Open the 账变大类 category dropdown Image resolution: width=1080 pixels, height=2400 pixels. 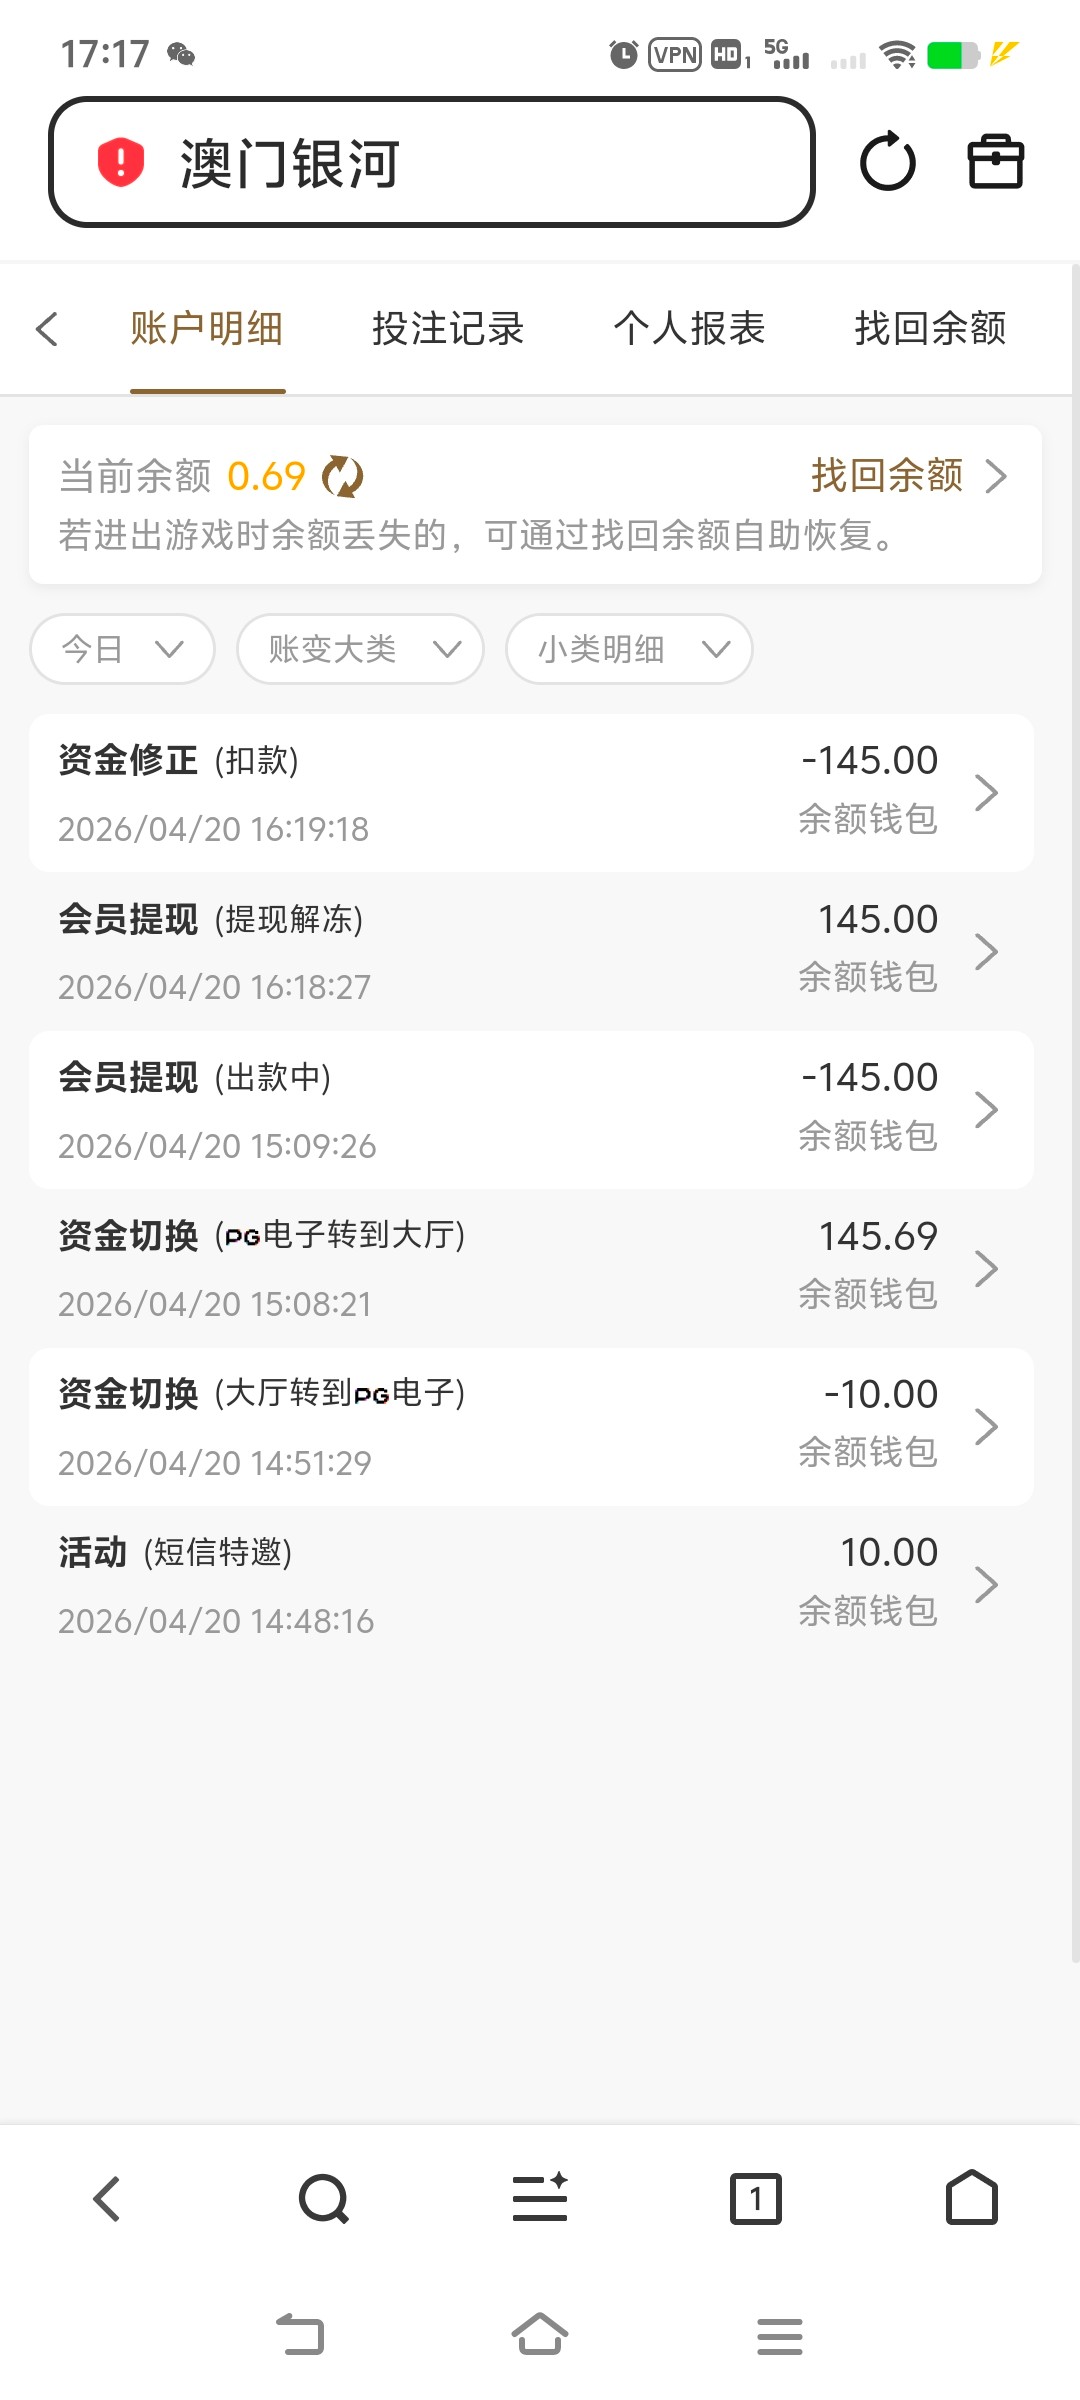[x=360, y=649]
